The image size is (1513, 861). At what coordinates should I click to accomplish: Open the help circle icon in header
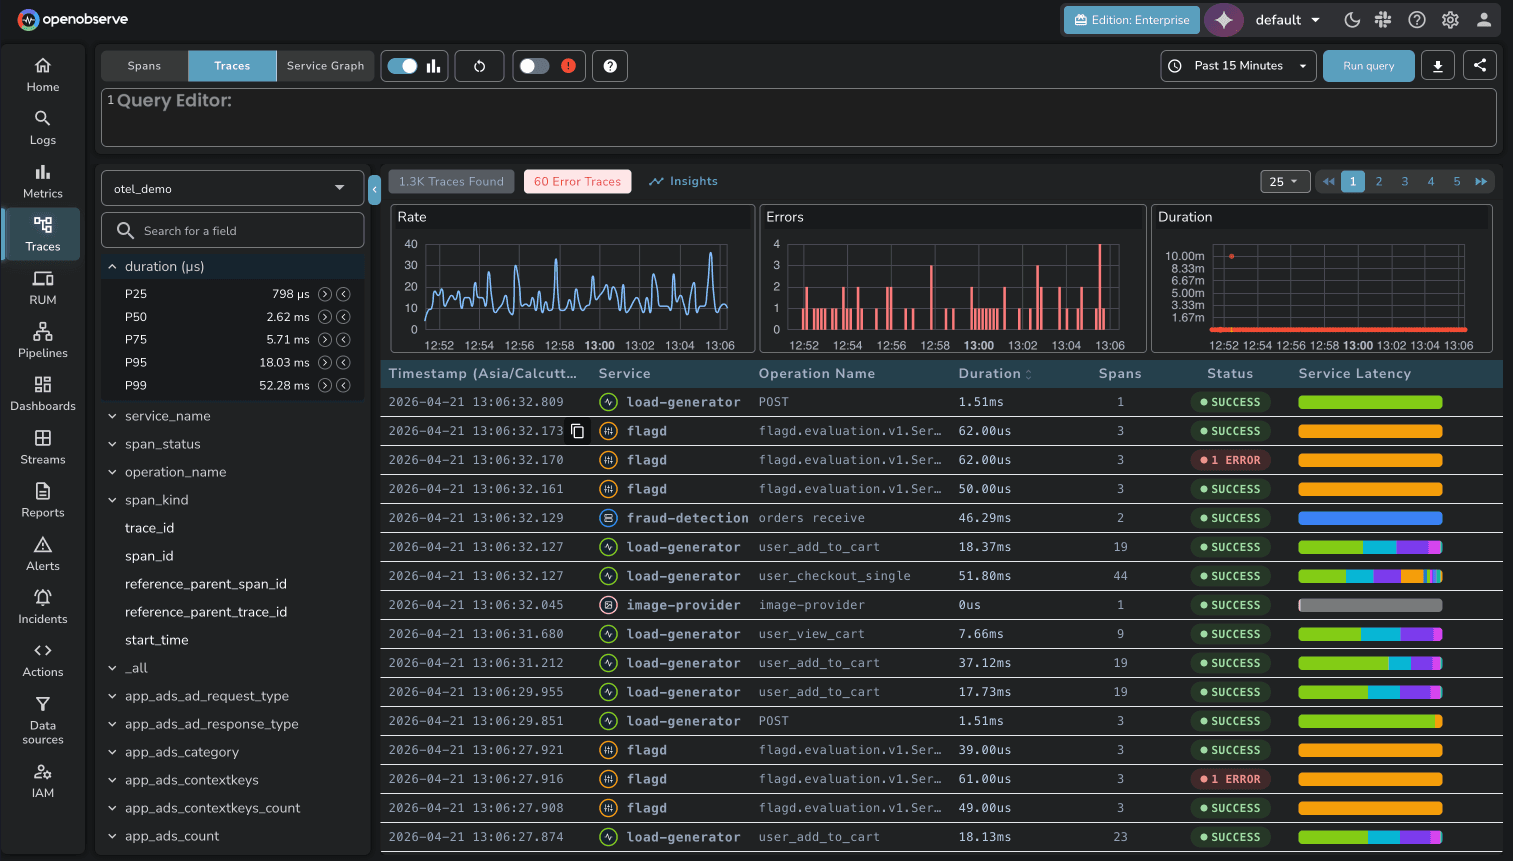[x=1417, y=20]
